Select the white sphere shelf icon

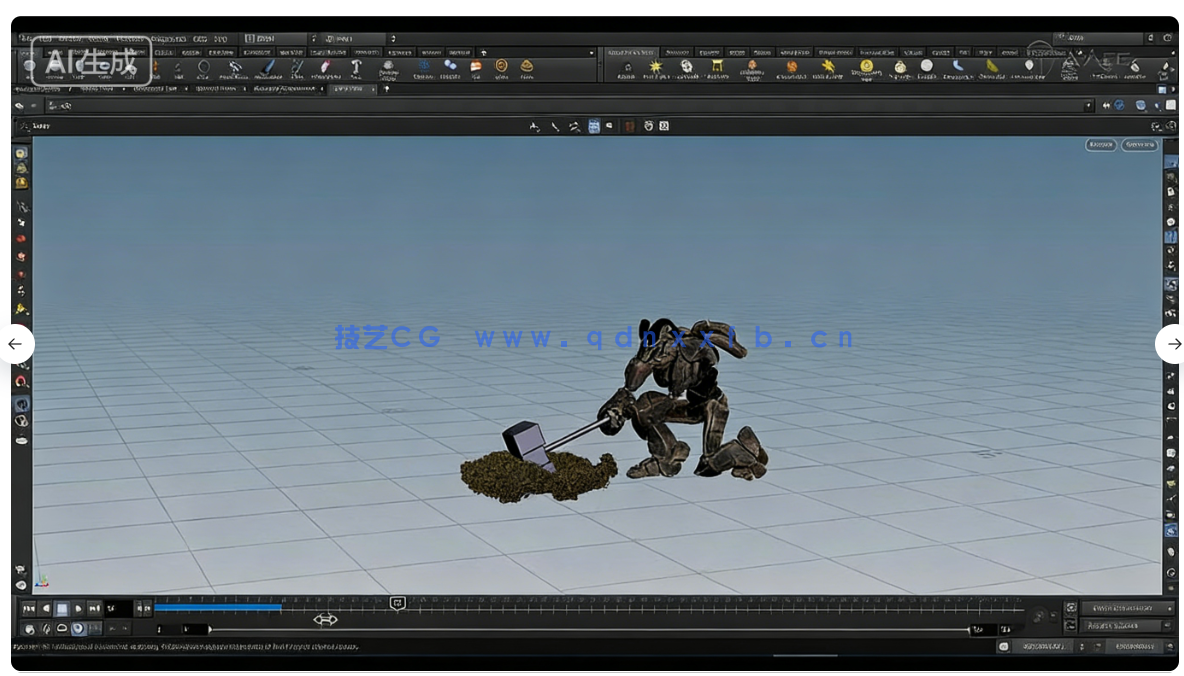tap(927, 67)
